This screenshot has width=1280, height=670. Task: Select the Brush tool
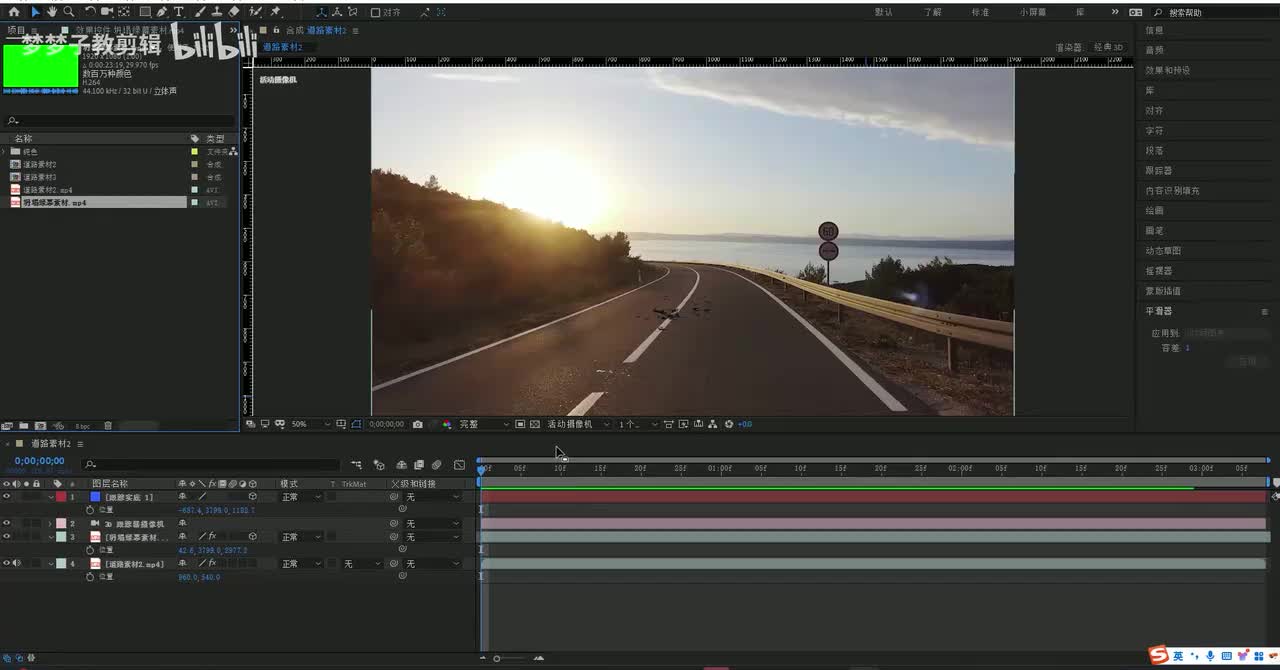click(200, 12)
